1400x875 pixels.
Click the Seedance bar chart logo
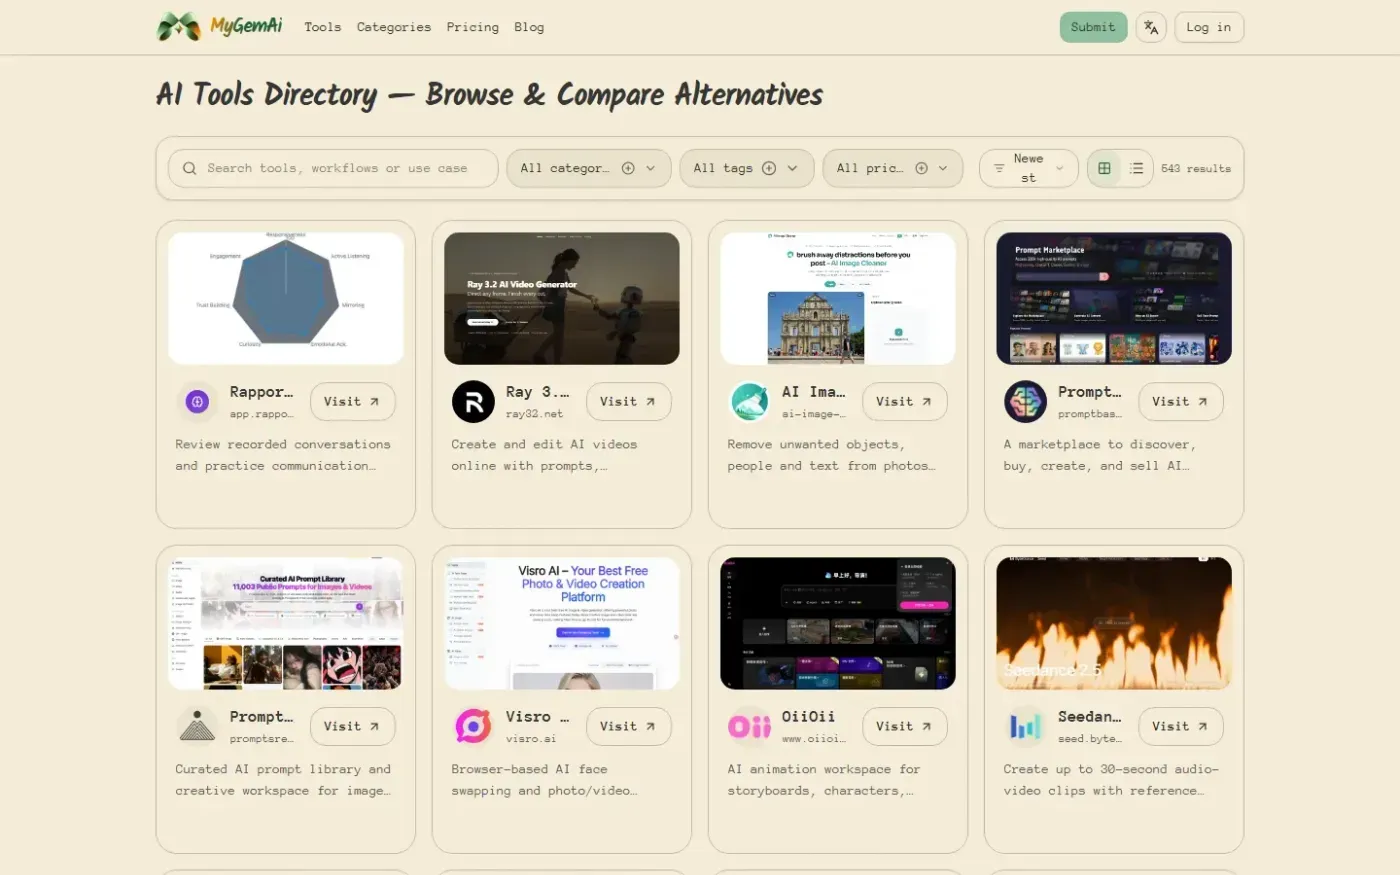pyautogui.click(x=1025, y=726)
